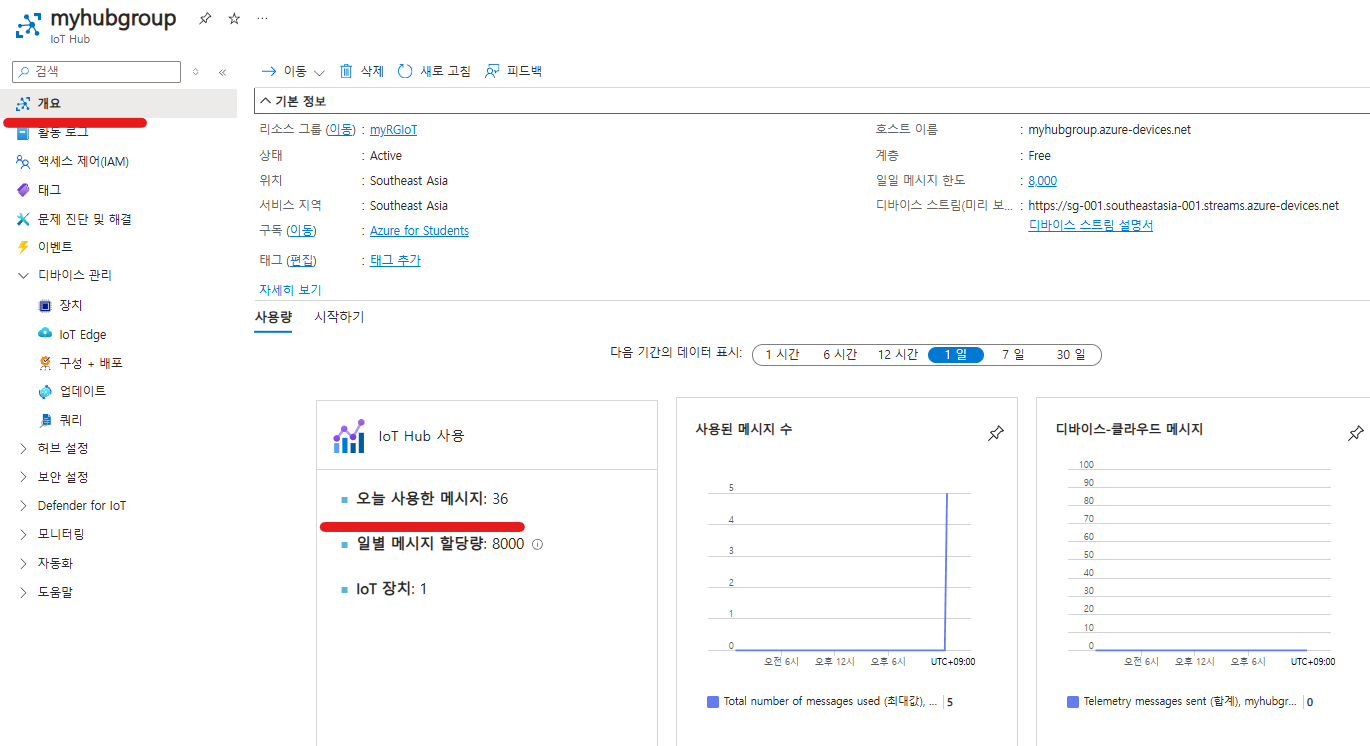Click the myhubgroup.azure-devices.net host name
The image size is (1370, 746).
[x=1110, y=130]
